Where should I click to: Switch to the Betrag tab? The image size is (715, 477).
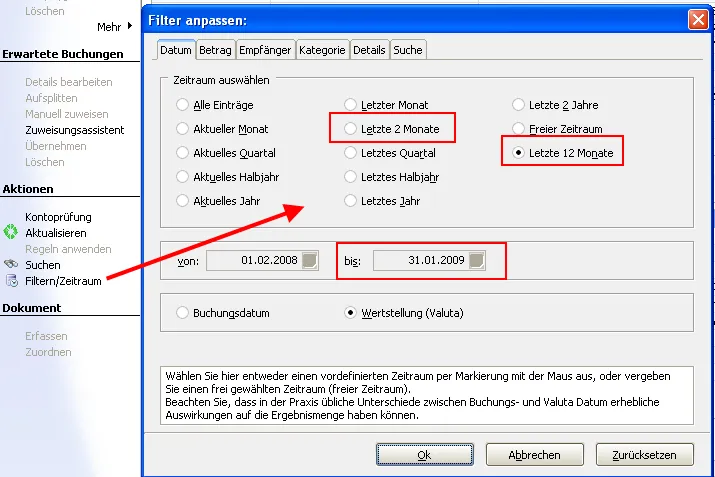click(216, 49)
